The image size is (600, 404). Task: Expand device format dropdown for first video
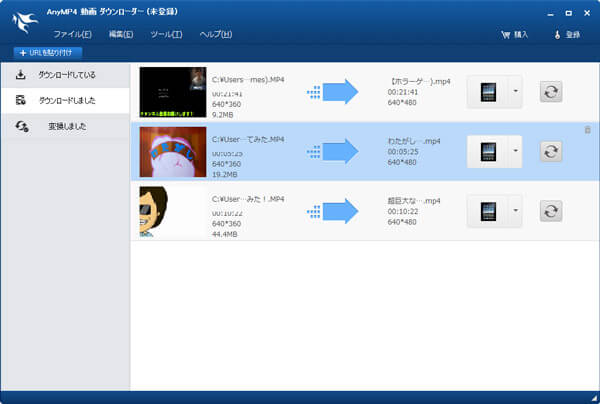(x=516, y=92)
